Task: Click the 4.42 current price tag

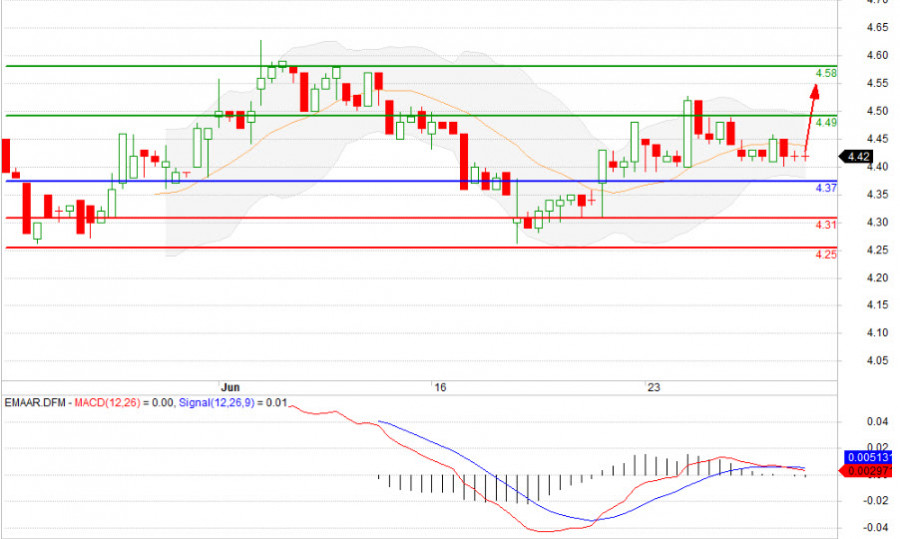Action: pos(856,157)
